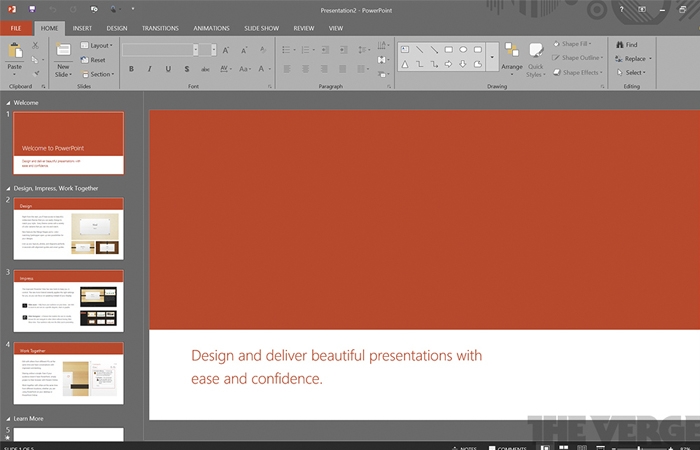Click the Paste clipboard icon

(15, 50)
